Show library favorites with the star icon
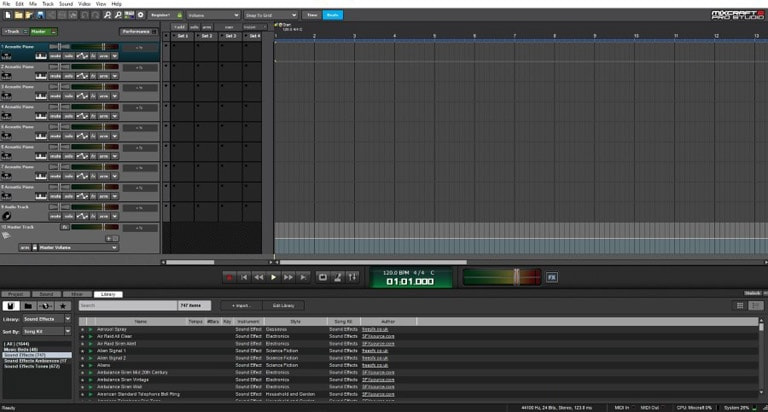 (x=65, y=305)
